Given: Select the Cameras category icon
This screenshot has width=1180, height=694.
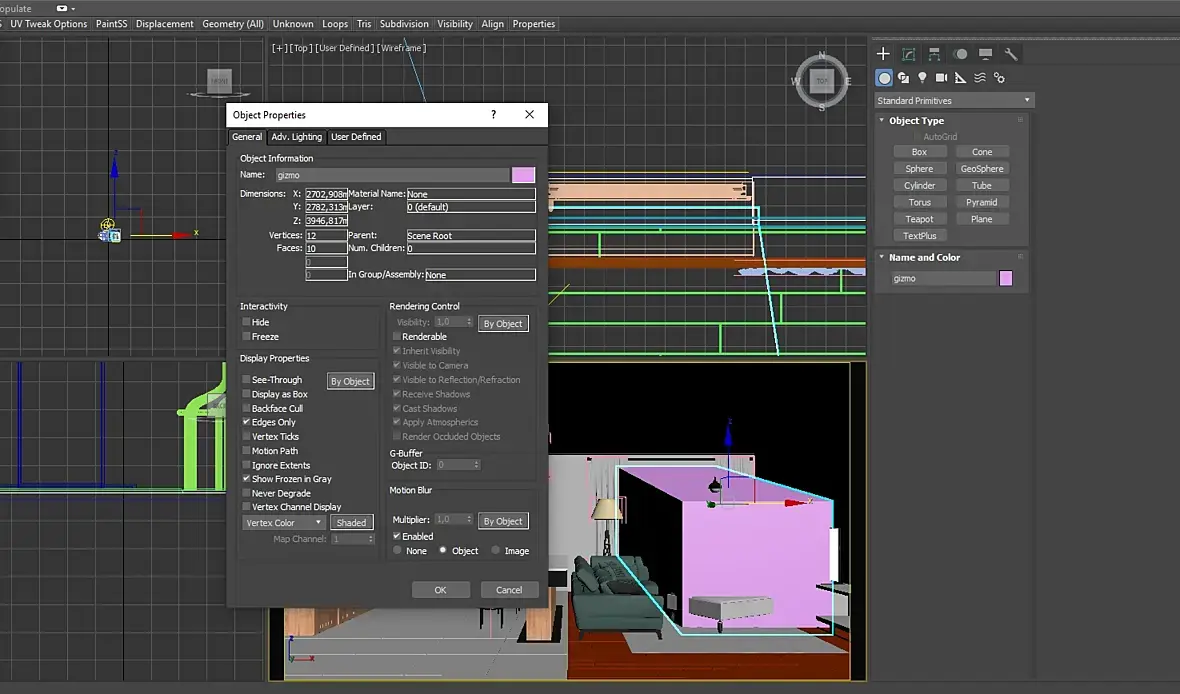Looking at the screenshot, I should (x=941, y=78).
